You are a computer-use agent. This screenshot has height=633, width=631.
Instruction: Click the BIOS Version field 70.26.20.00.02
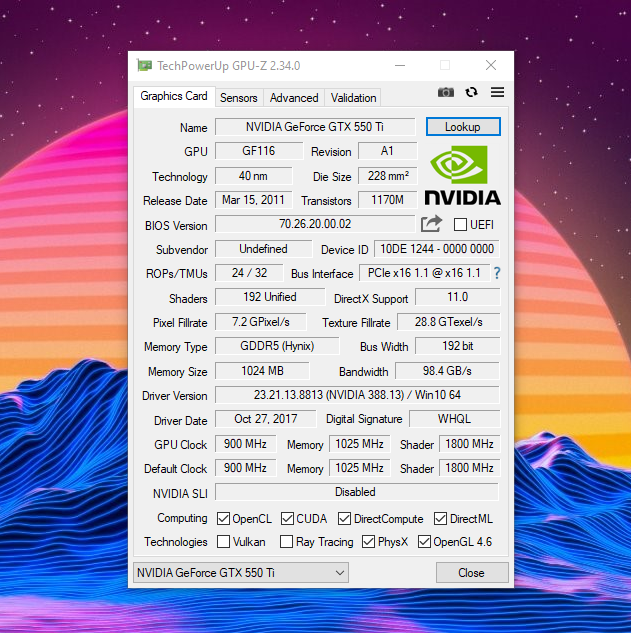[315, 224]
